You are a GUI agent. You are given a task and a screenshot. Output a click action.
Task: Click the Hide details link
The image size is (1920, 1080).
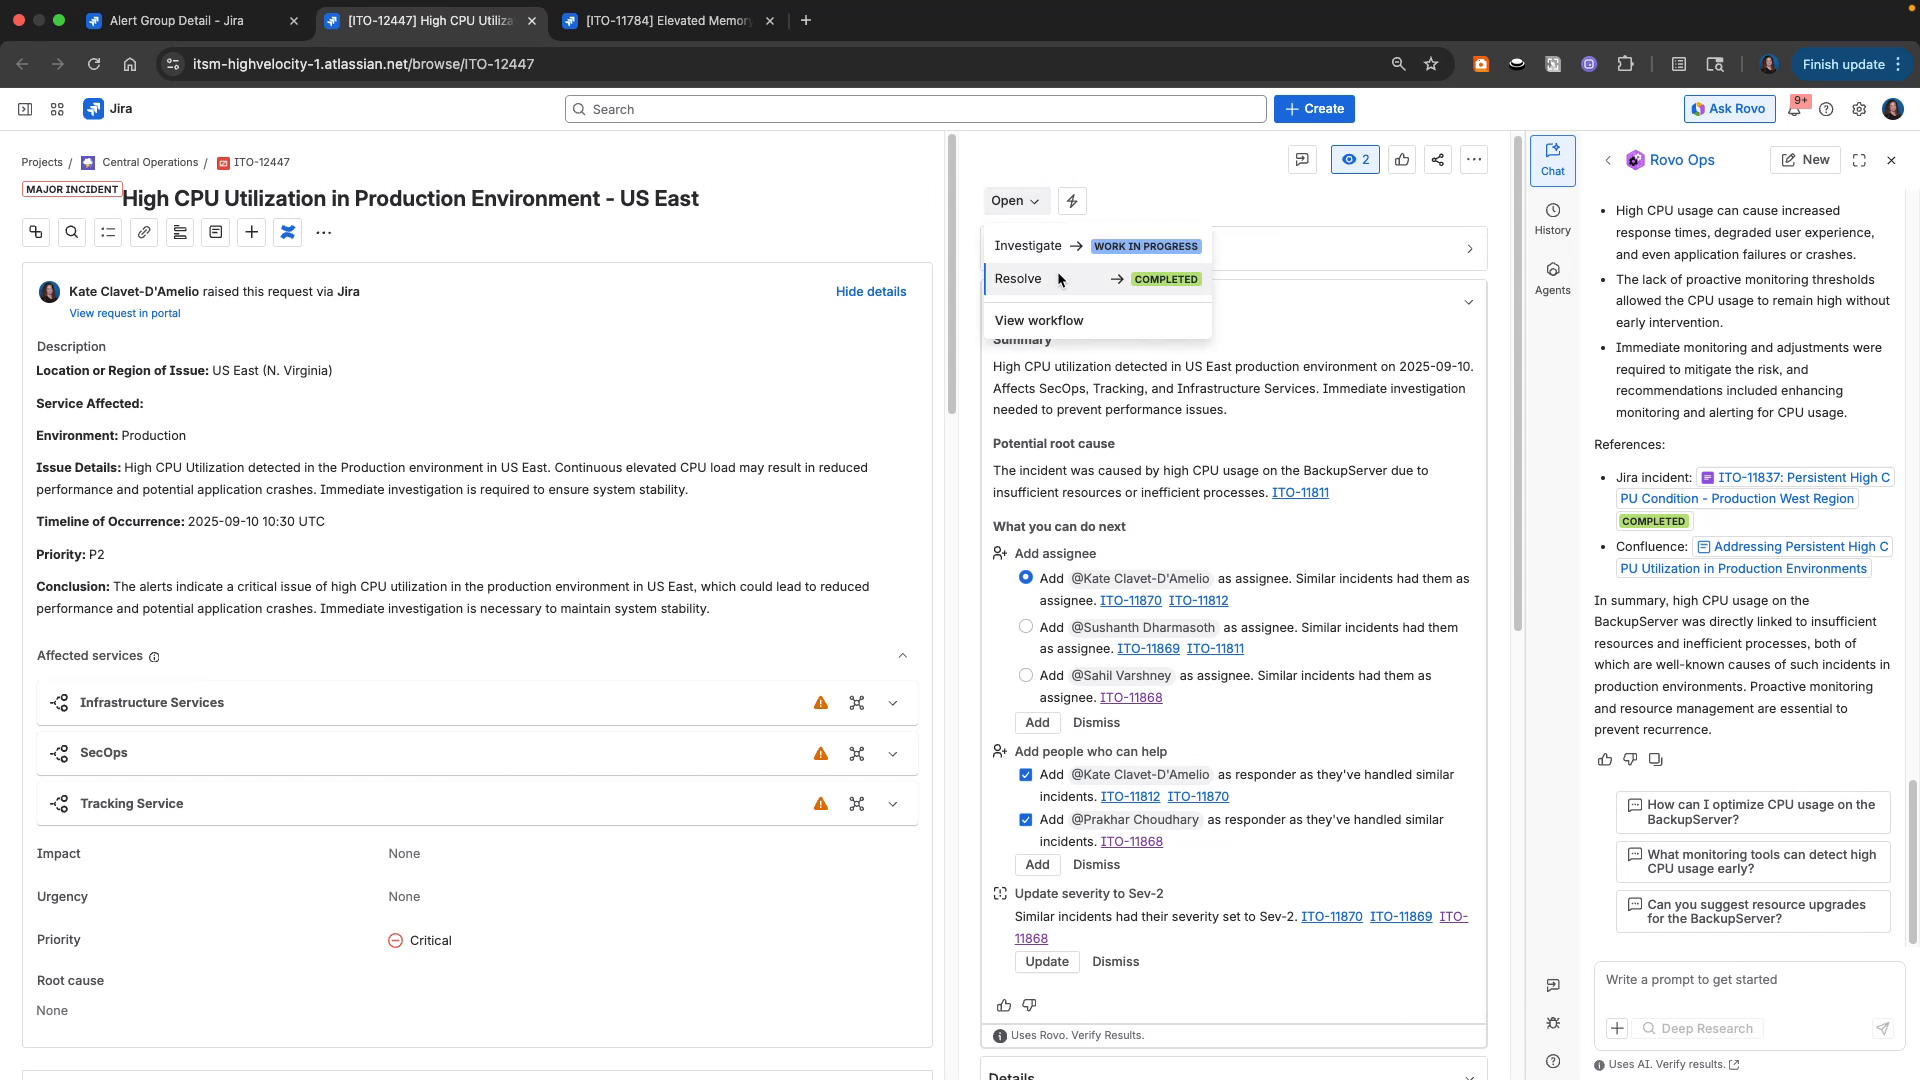(x=869, y=291)
